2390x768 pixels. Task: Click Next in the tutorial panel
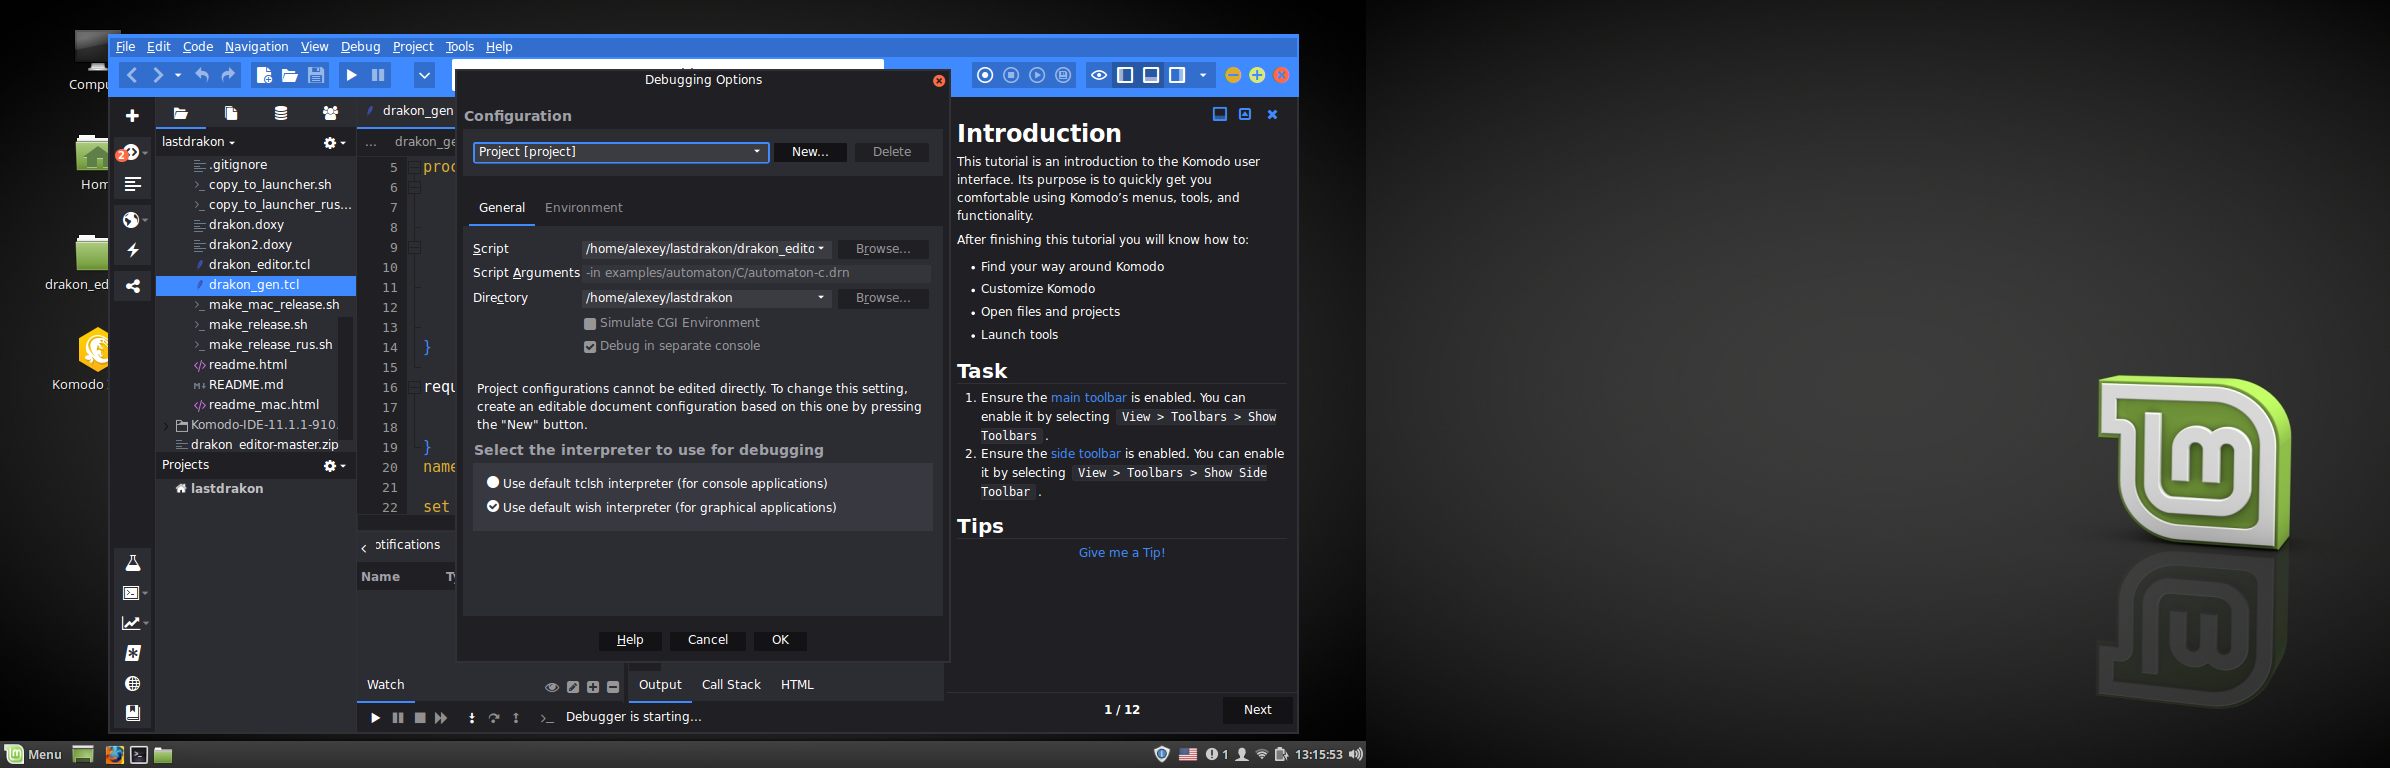pyautogui.click(x=1258, y=710)
